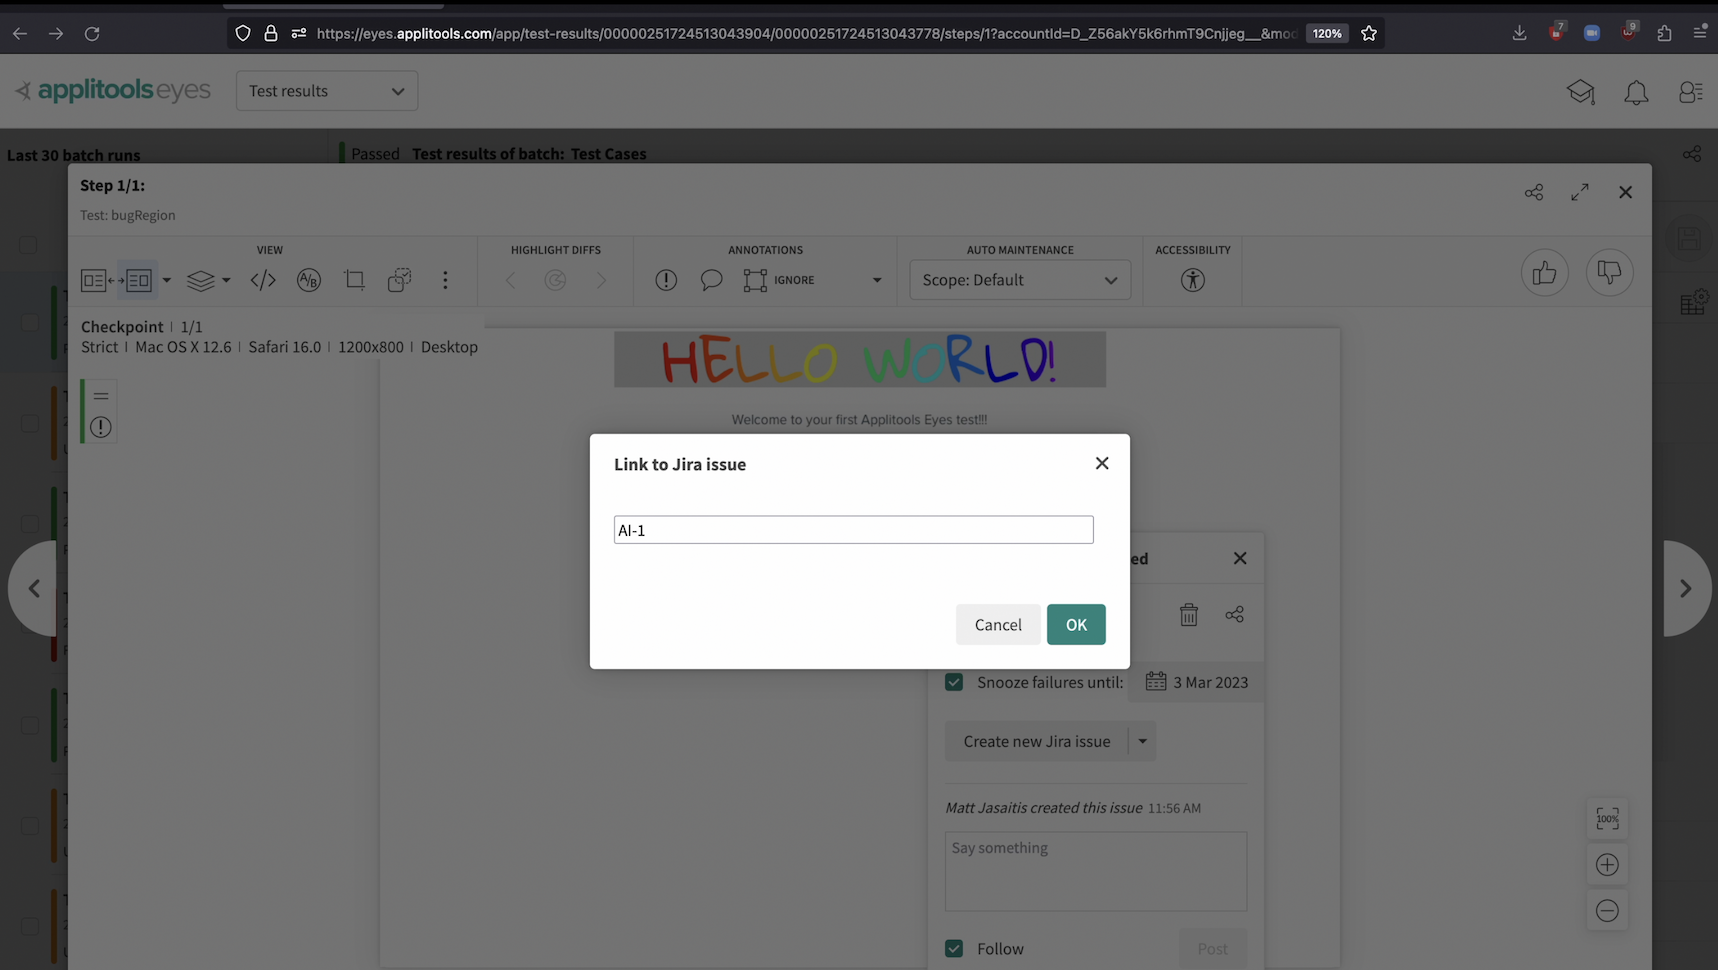Open the layers icon in View toolbar

pyautogui.click(x=201, y=280)
